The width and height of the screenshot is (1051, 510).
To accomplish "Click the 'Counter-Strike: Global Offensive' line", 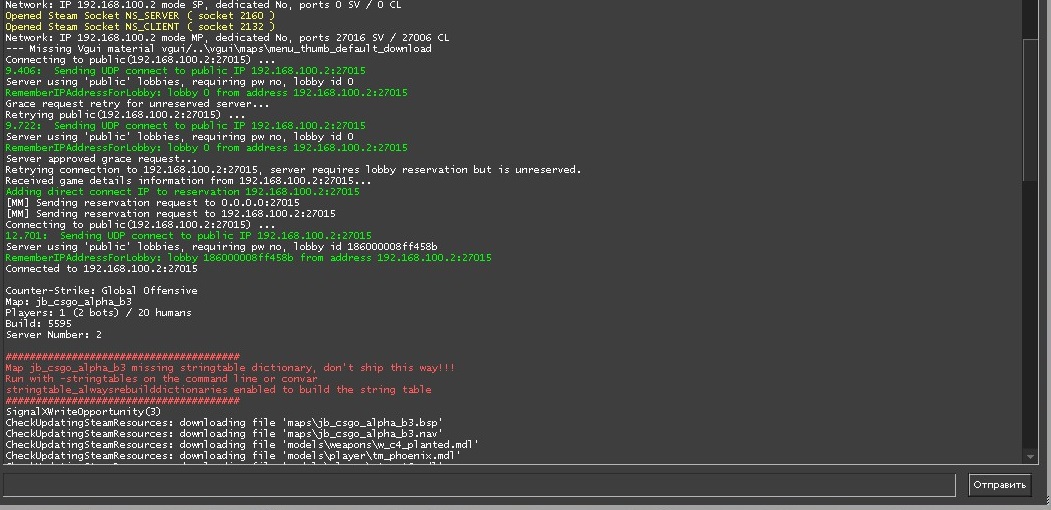I will (101, 291).
